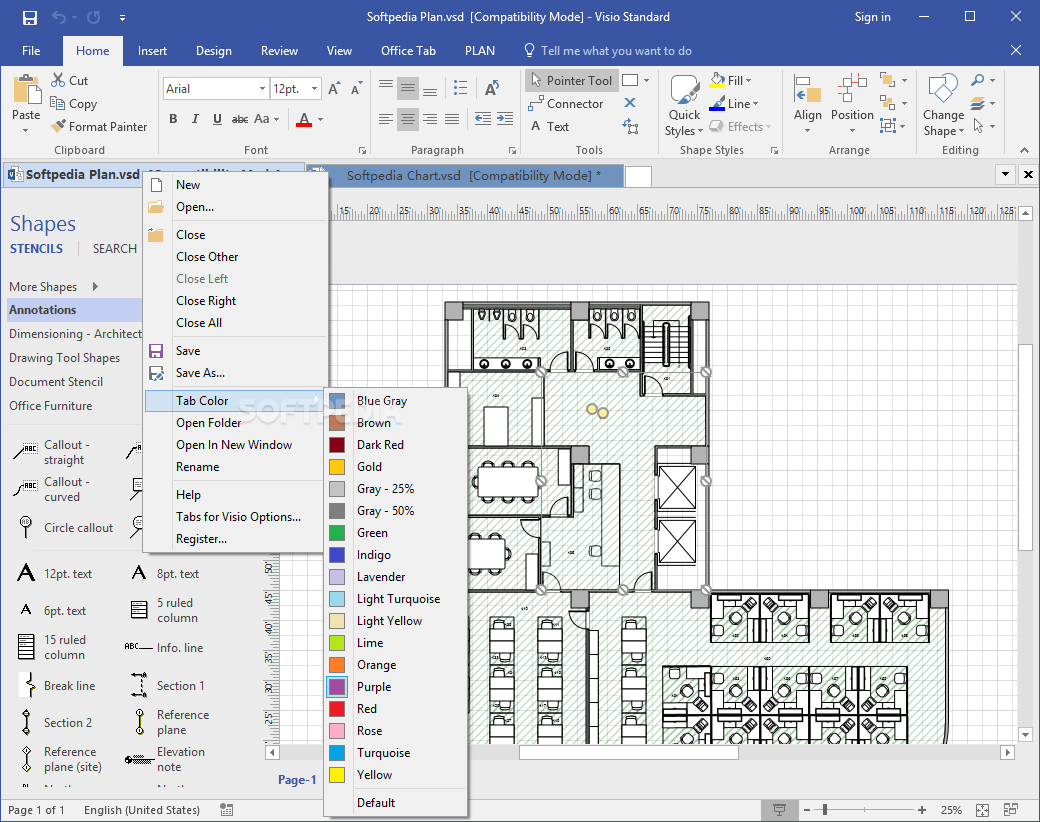Toggle Strikethrough formatting
The image size is (1040, 822).
pos(239,119)
